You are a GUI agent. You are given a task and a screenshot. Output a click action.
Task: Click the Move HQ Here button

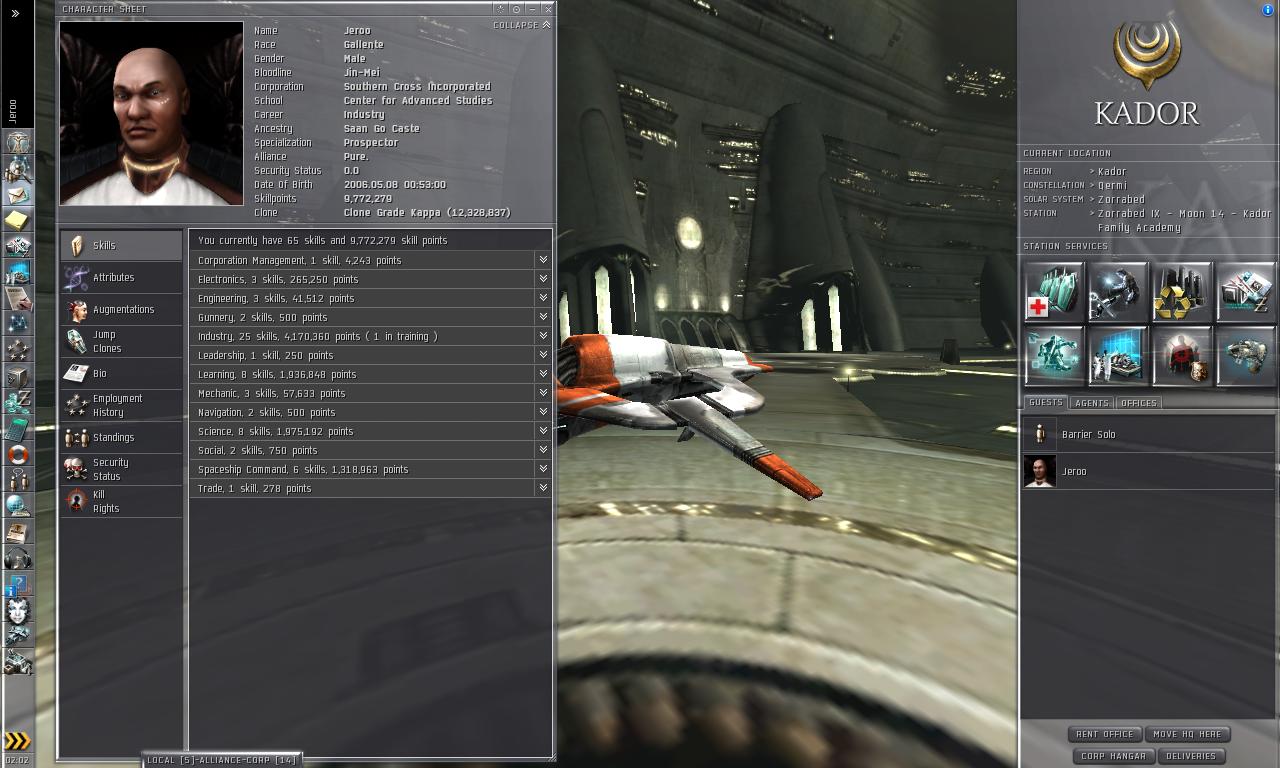tap(1187, 734)
